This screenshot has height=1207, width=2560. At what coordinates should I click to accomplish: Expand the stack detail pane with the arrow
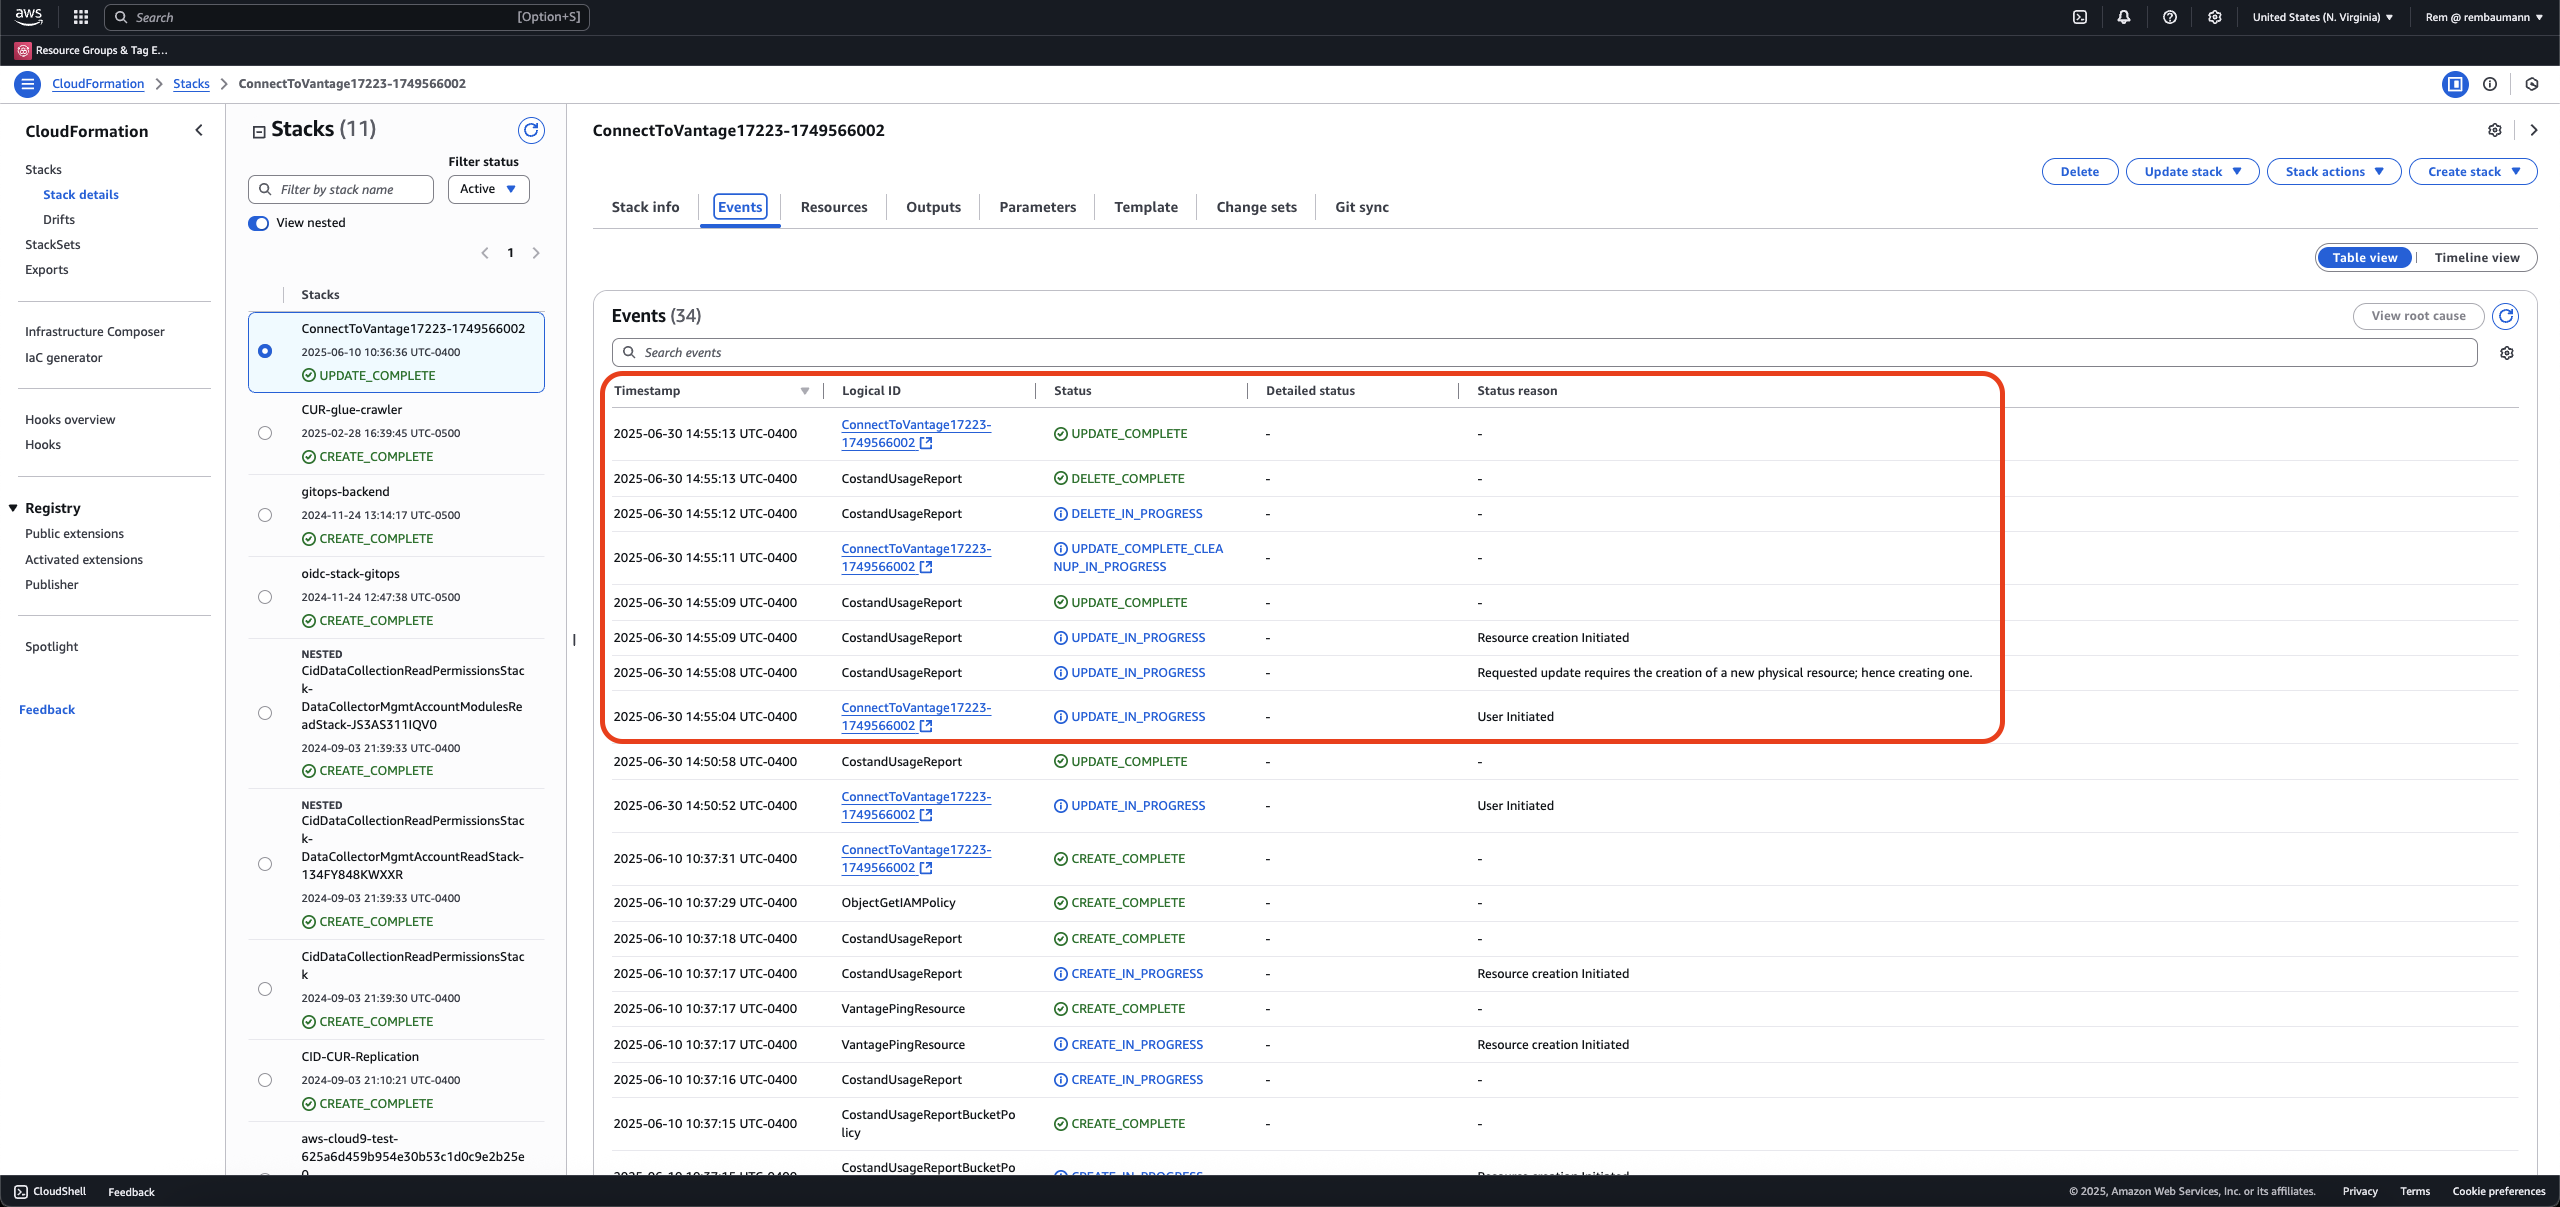(2533, 130)
